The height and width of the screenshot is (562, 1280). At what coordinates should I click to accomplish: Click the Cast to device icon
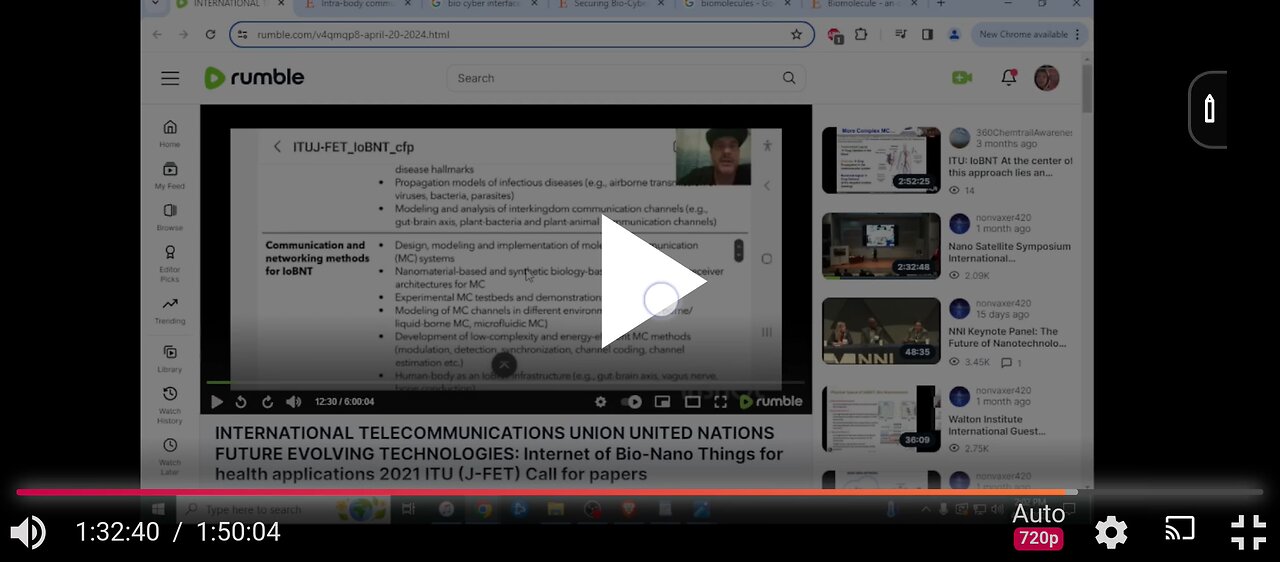click(1180, 530)
